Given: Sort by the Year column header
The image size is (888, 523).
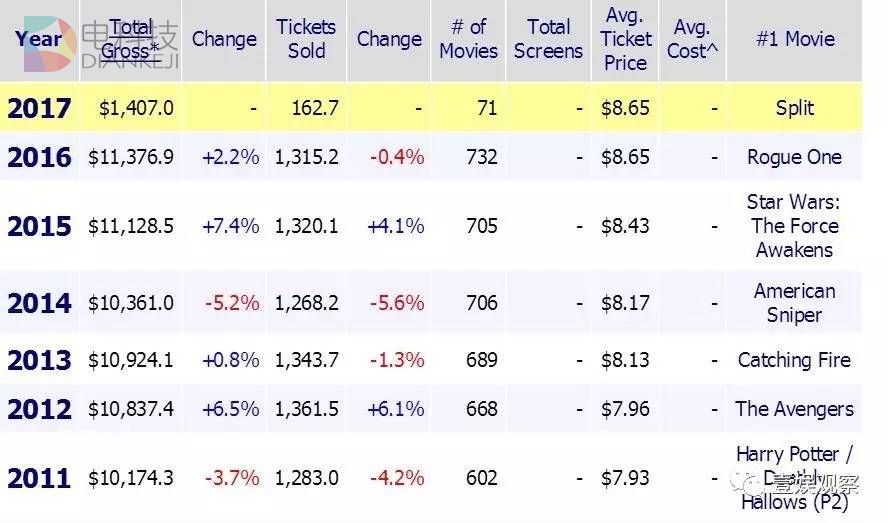Looking at the screenshot, I should tap(38, 40).
